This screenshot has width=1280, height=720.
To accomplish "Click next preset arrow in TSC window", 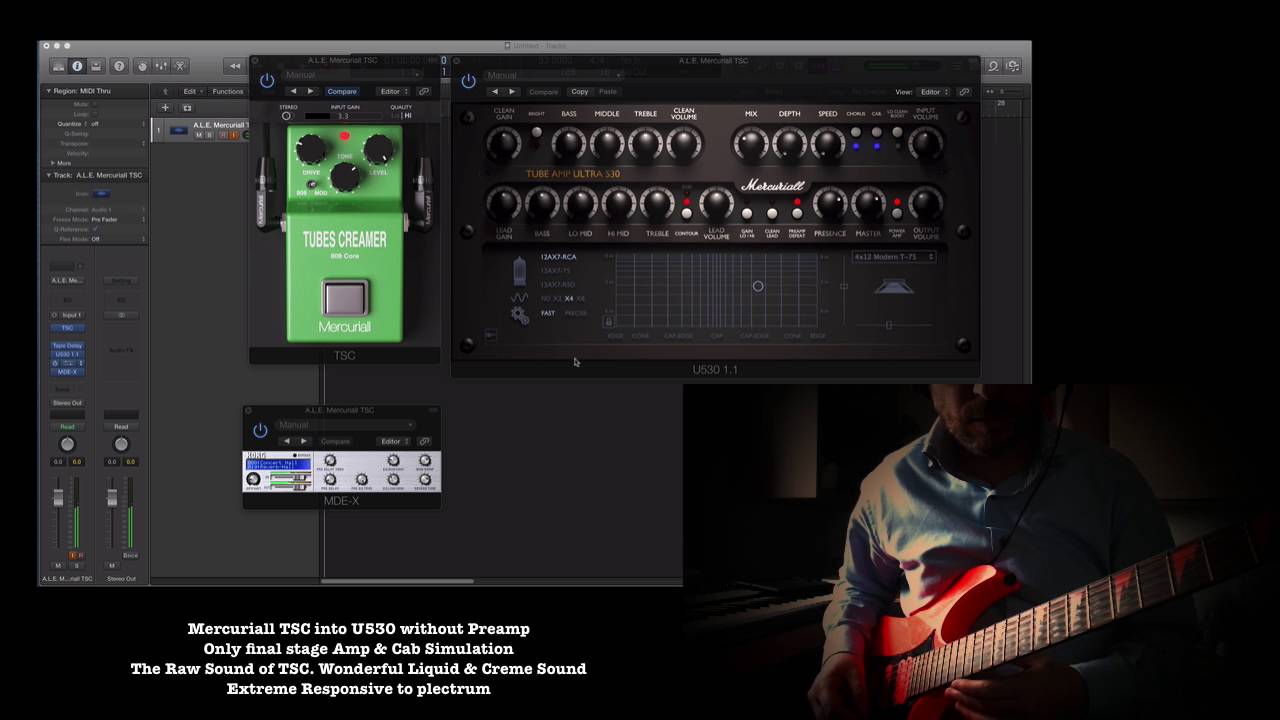I will click(x=310, y=91).
